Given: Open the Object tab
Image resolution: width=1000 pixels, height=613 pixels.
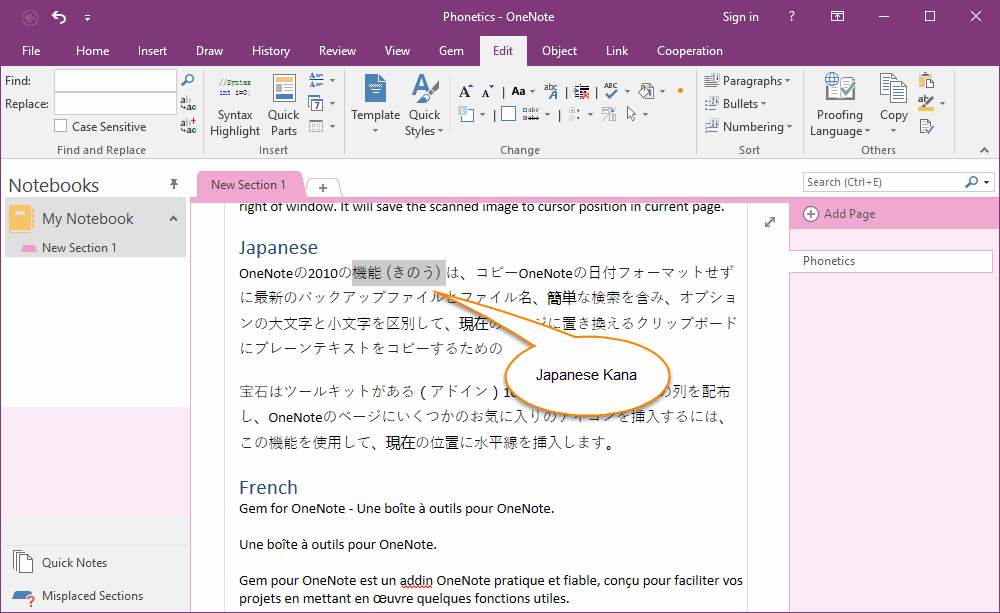Looking at the screenshot, I should tap(559, 51).
